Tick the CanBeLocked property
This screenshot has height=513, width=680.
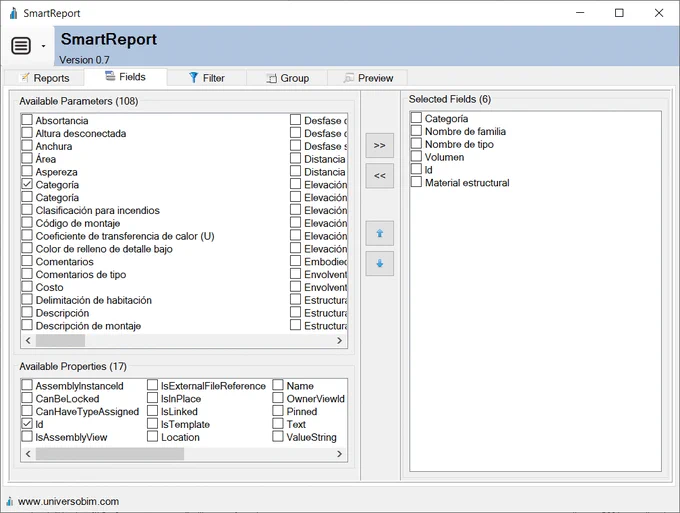[27, 398]
